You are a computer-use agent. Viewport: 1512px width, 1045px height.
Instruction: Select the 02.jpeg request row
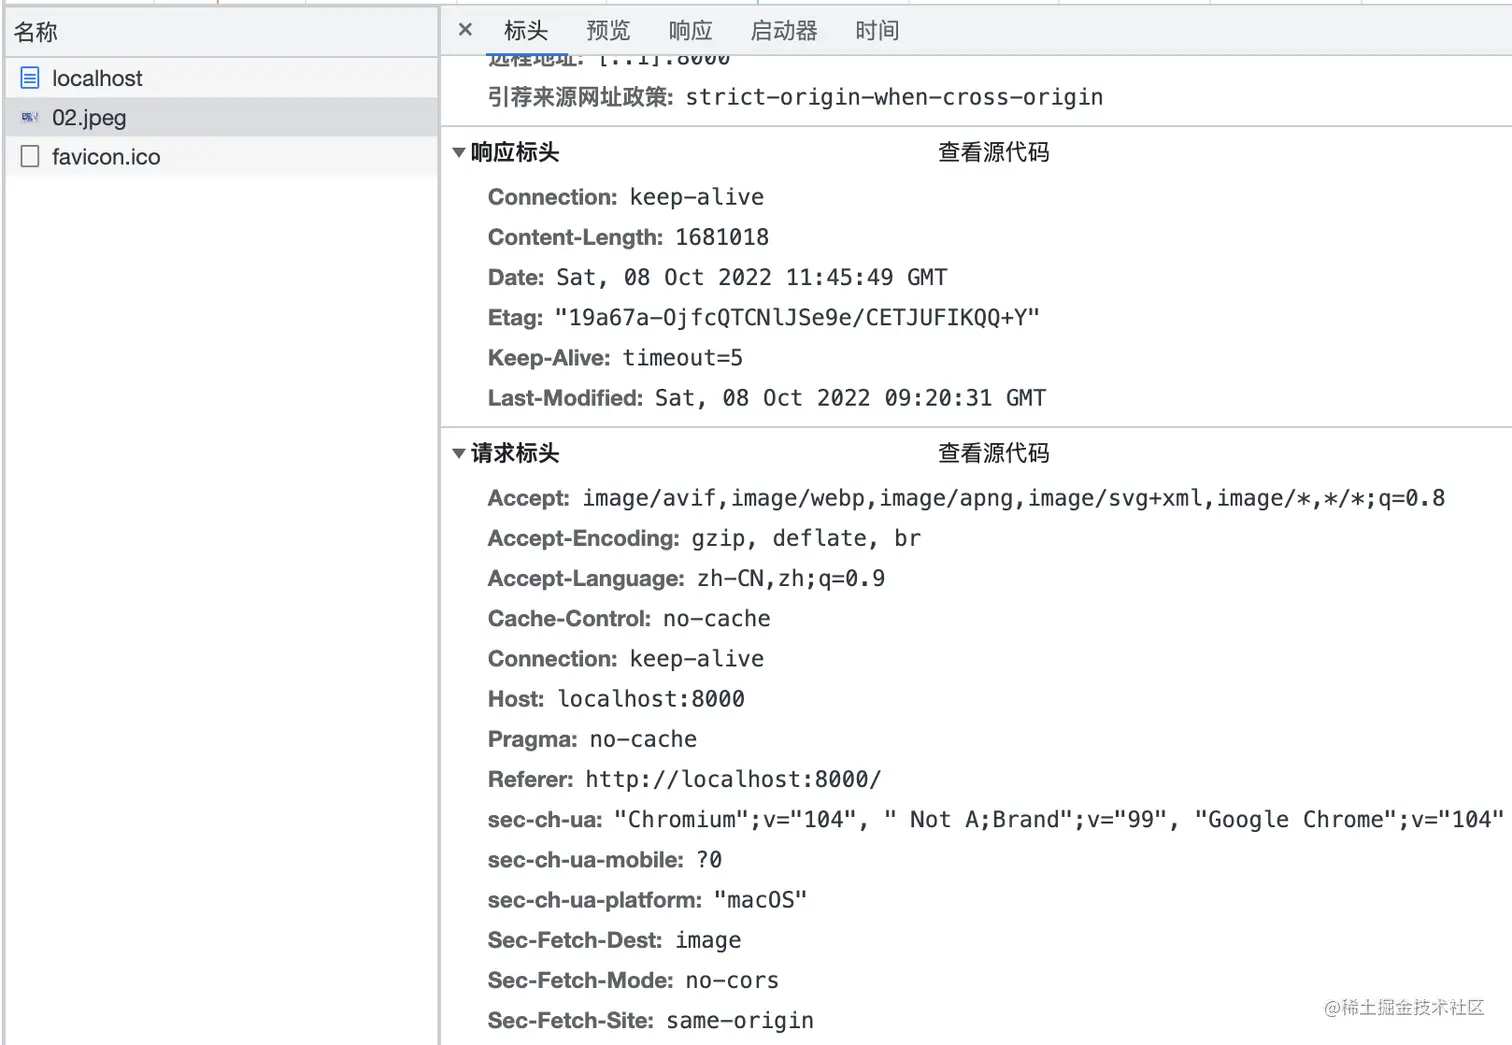[x=221, y=117]
